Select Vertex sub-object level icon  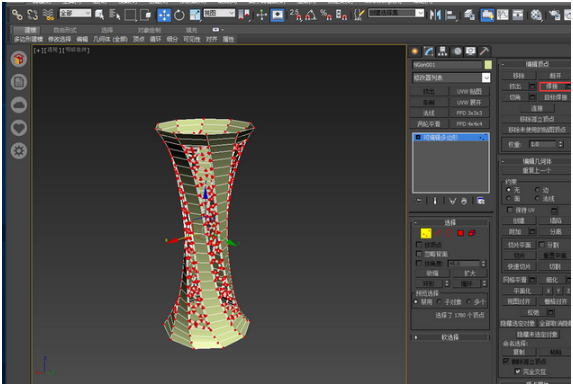click(426, 233)
